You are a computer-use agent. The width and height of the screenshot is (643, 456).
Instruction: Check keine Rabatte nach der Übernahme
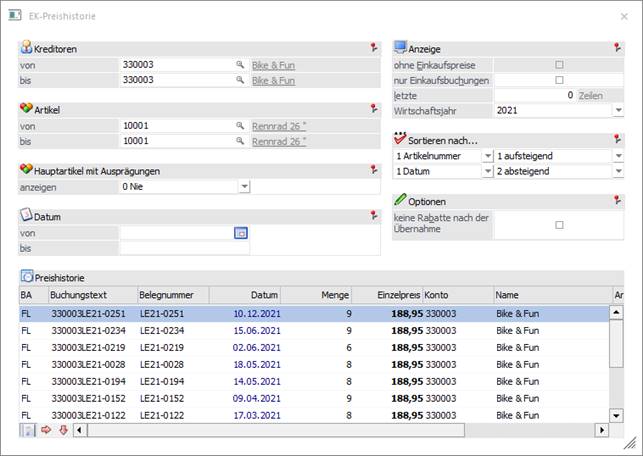click(x=559, y=225)
